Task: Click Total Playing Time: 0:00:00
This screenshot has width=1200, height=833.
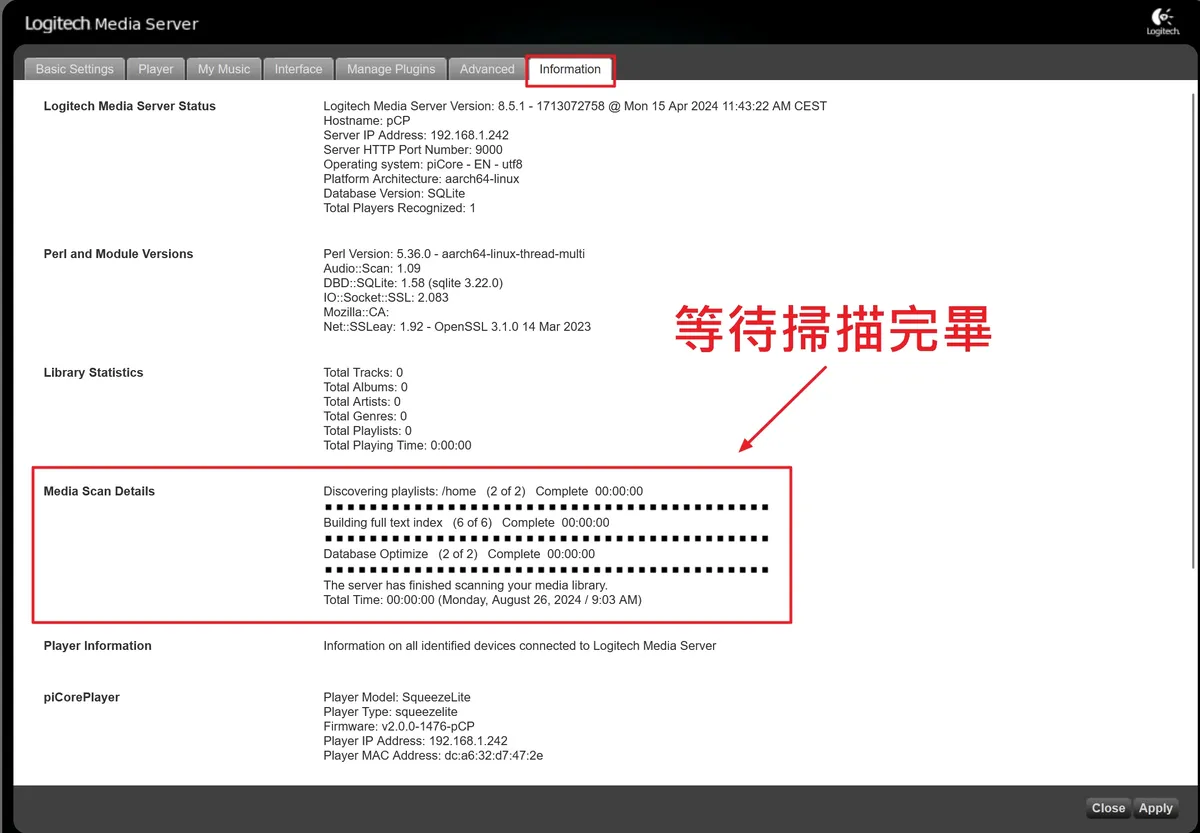Action: 397,445
